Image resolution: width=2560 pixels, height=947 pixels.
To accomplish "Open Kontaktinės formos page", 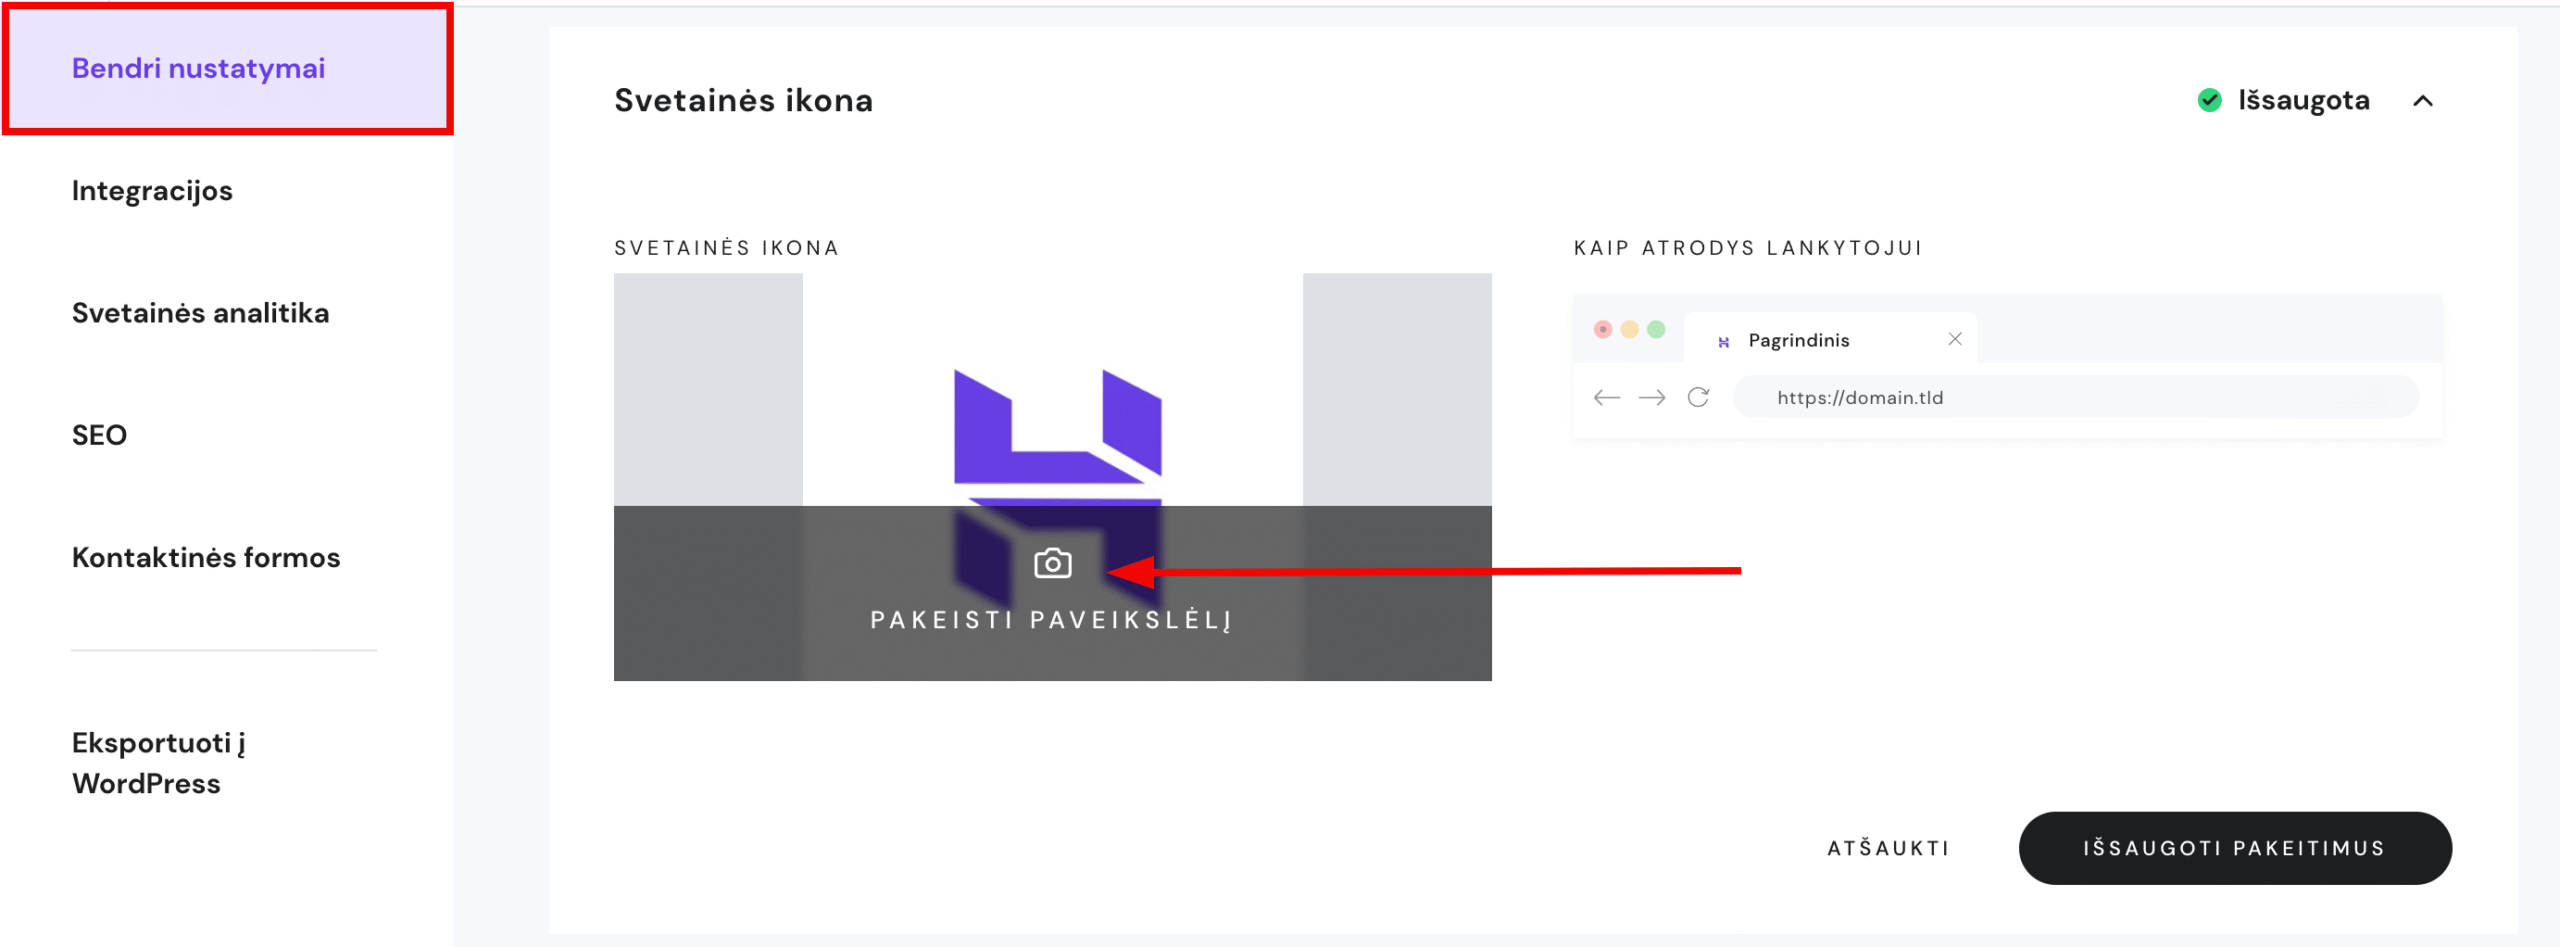I will pyautogui.click(x=206, y=557).
